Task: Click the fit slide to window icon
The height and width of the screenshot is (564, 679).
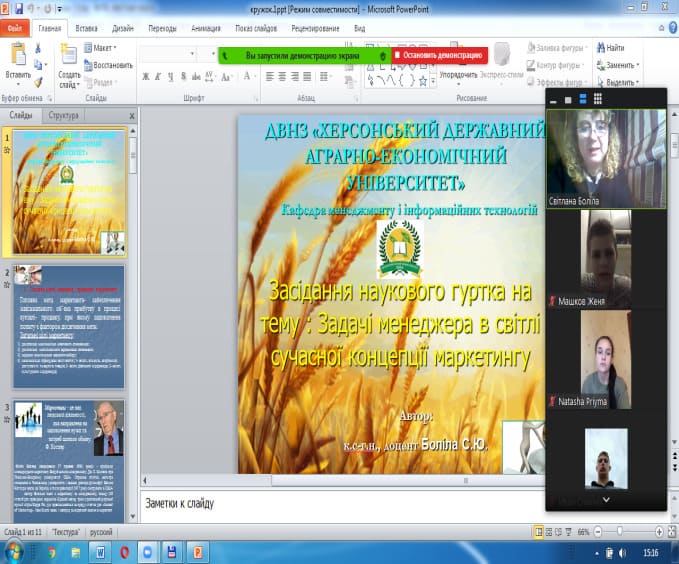Action: 672,532
